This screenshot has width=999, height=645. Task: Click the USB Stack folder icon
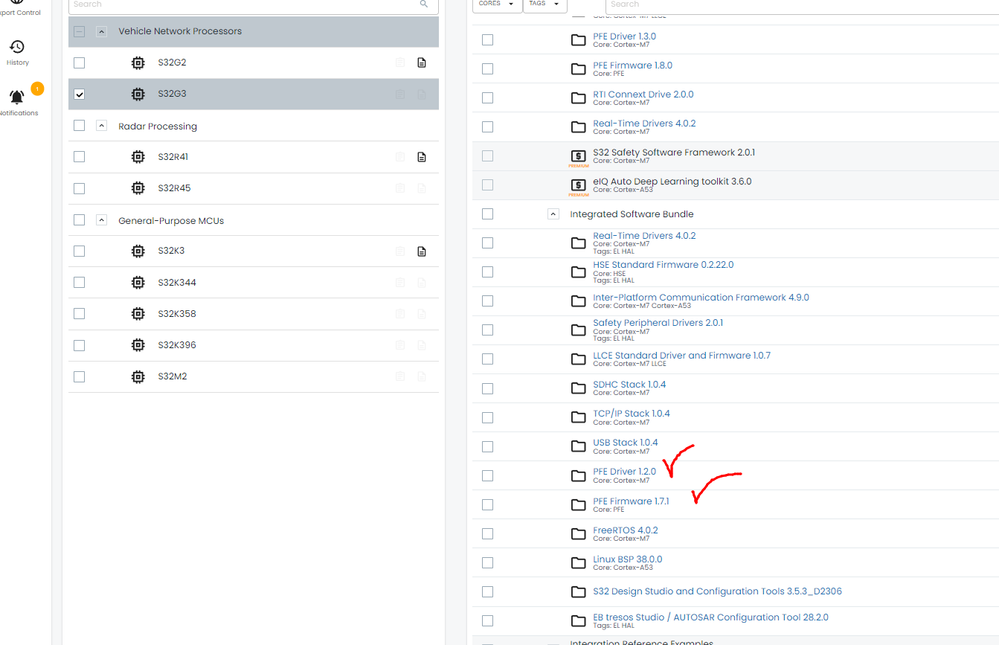click(578, 446)
